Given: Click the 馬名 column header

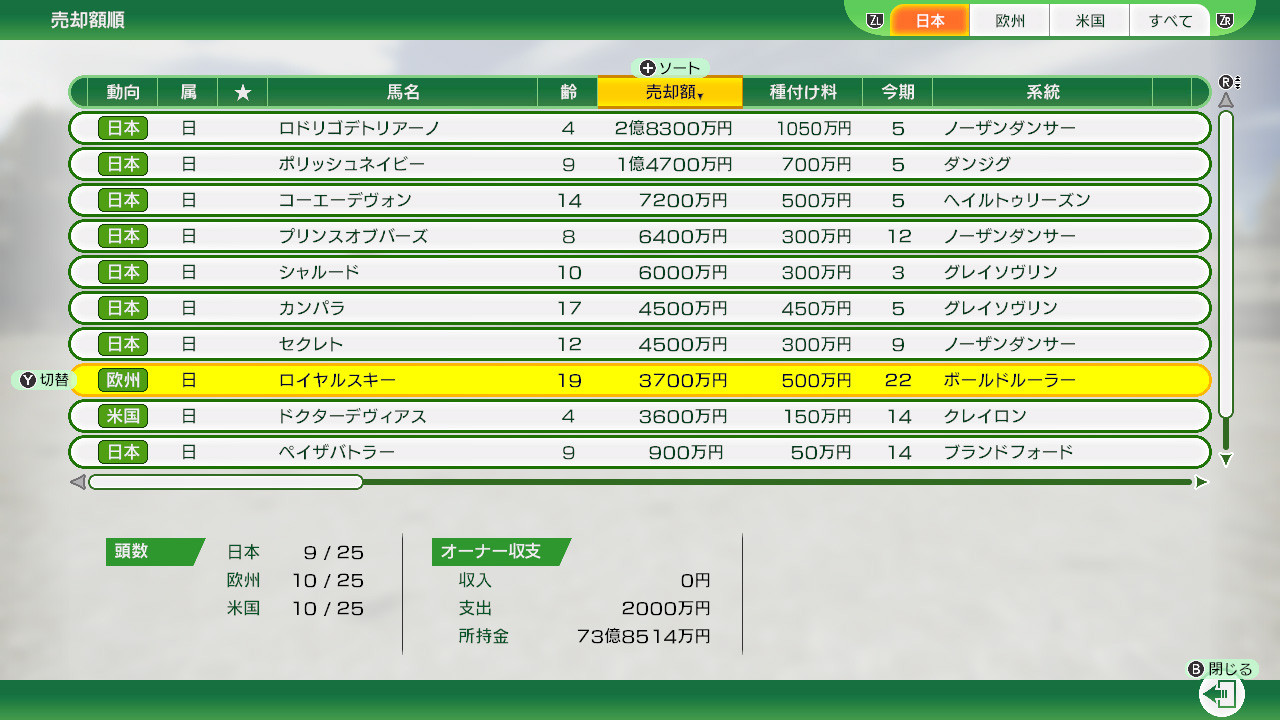Looking at the screenshot, I should pyautogui.click(x=403, y=92).
